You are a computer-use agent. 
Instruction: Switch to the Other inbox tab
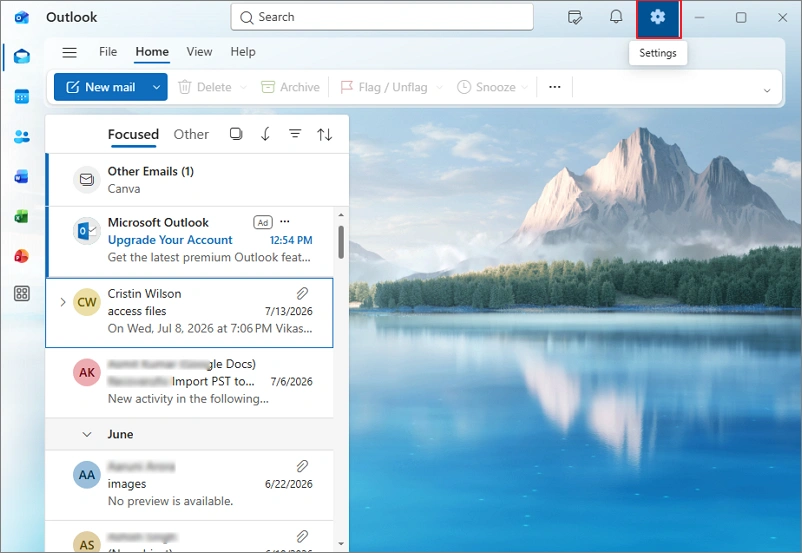(191, 135)
